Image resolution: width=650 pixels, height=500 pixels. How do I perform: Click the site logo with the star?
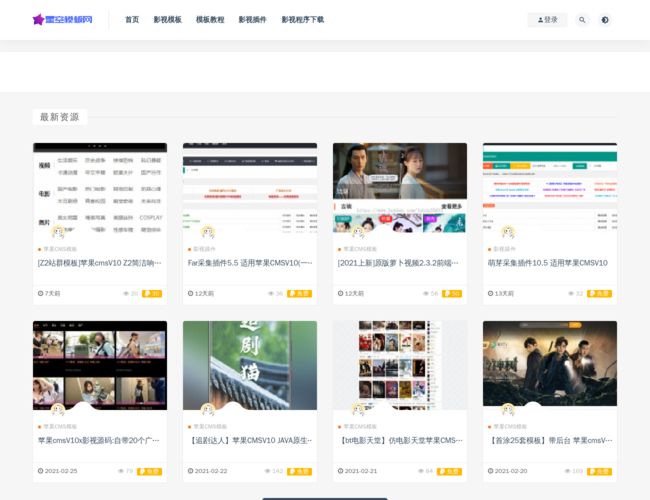point(63,19)
